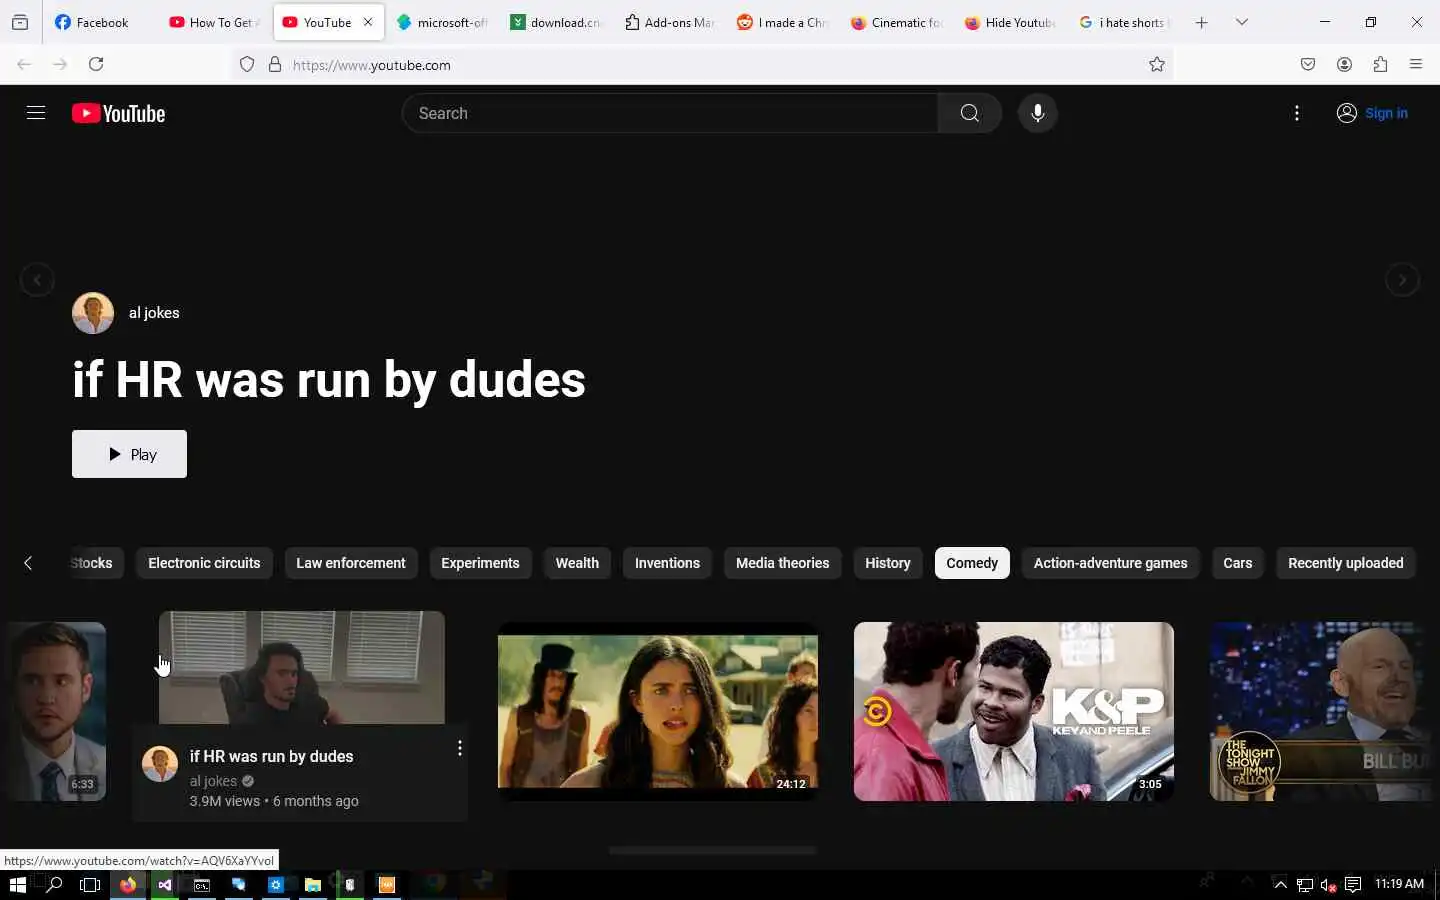Select Inventions chip
The width and height of the screenshot is (1440, 900).
point(667,563)
